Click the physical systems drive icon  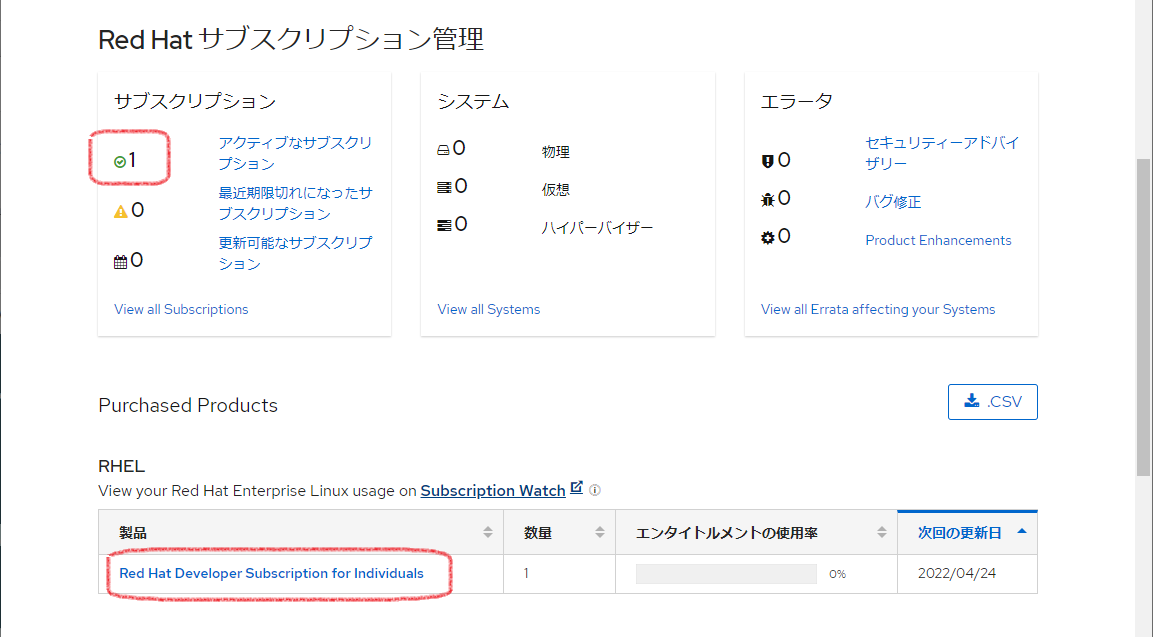tap(443, 149)
